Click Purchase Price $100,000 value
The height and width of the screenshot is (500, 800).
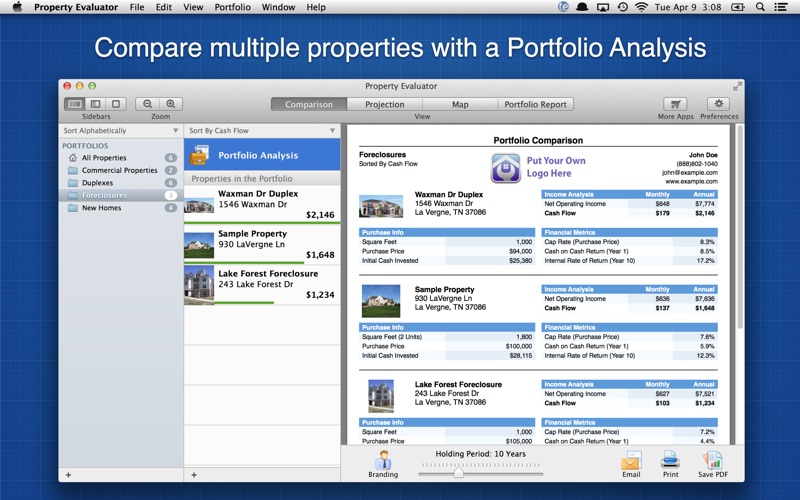tap(518, 346)
